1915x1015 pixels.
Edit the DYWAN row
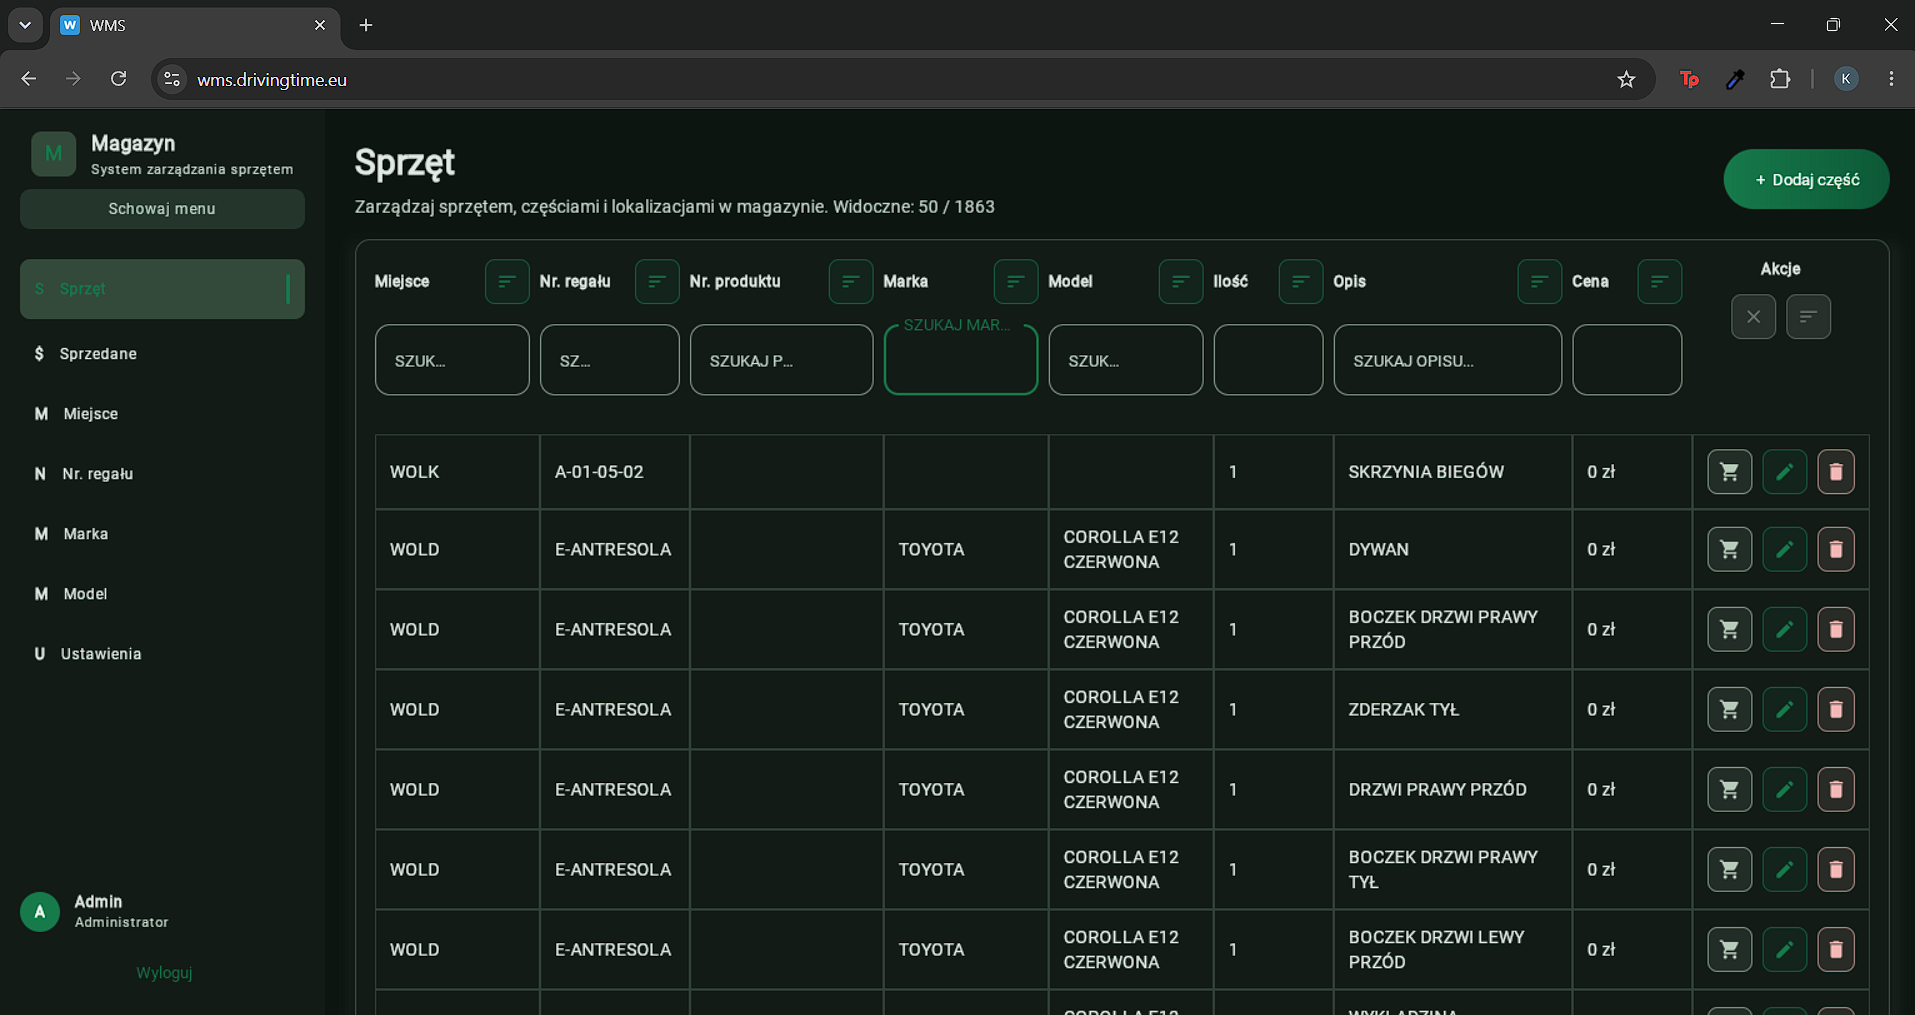point(1784,549)
